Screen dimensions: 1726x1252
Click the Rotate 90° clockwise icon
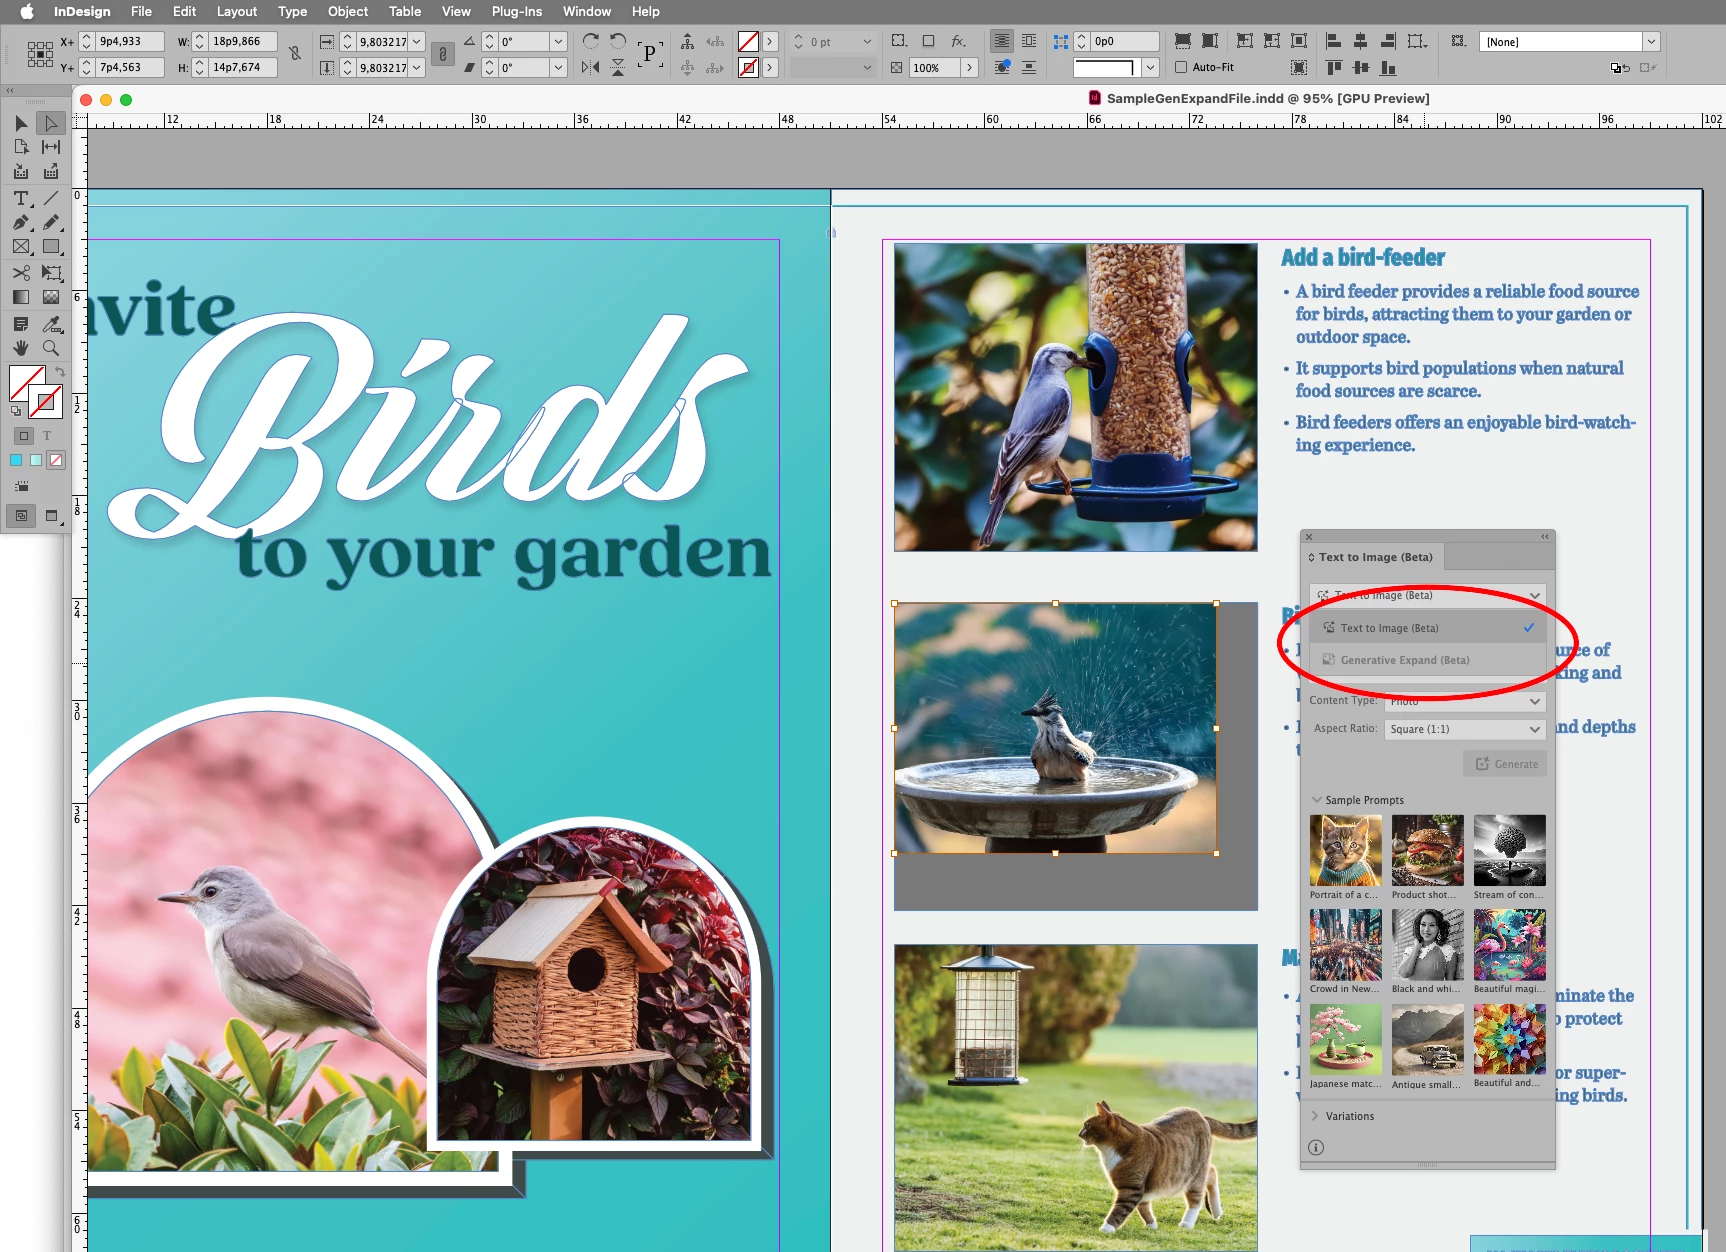click(x=591, y=41)
